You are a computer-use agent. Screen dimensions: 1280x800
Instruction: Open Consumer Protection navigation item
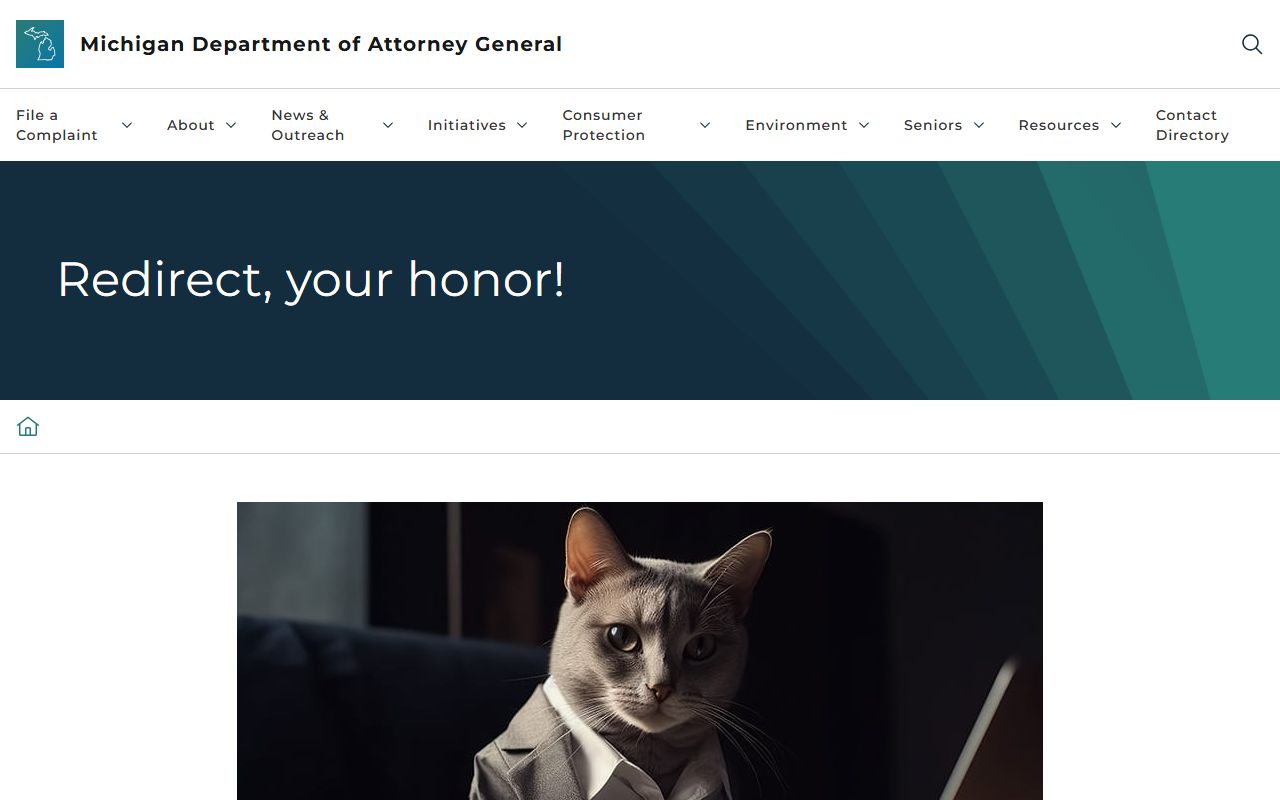click(x=604, y=125)
